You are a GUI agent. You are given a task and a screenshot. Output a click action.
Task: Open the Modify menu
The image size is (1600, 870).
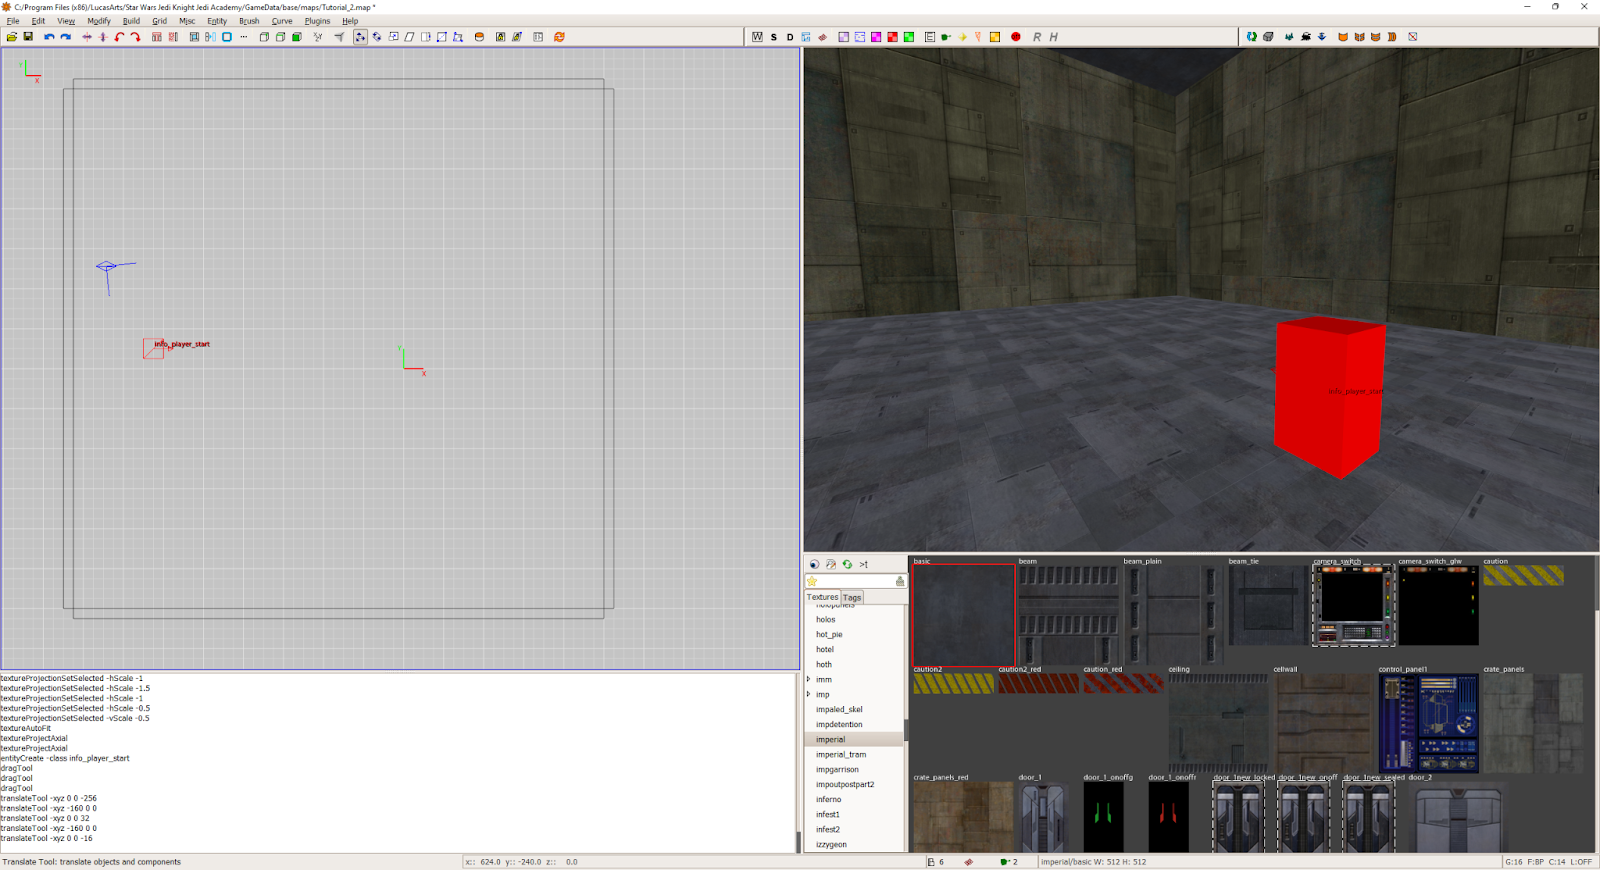(99, 21)
